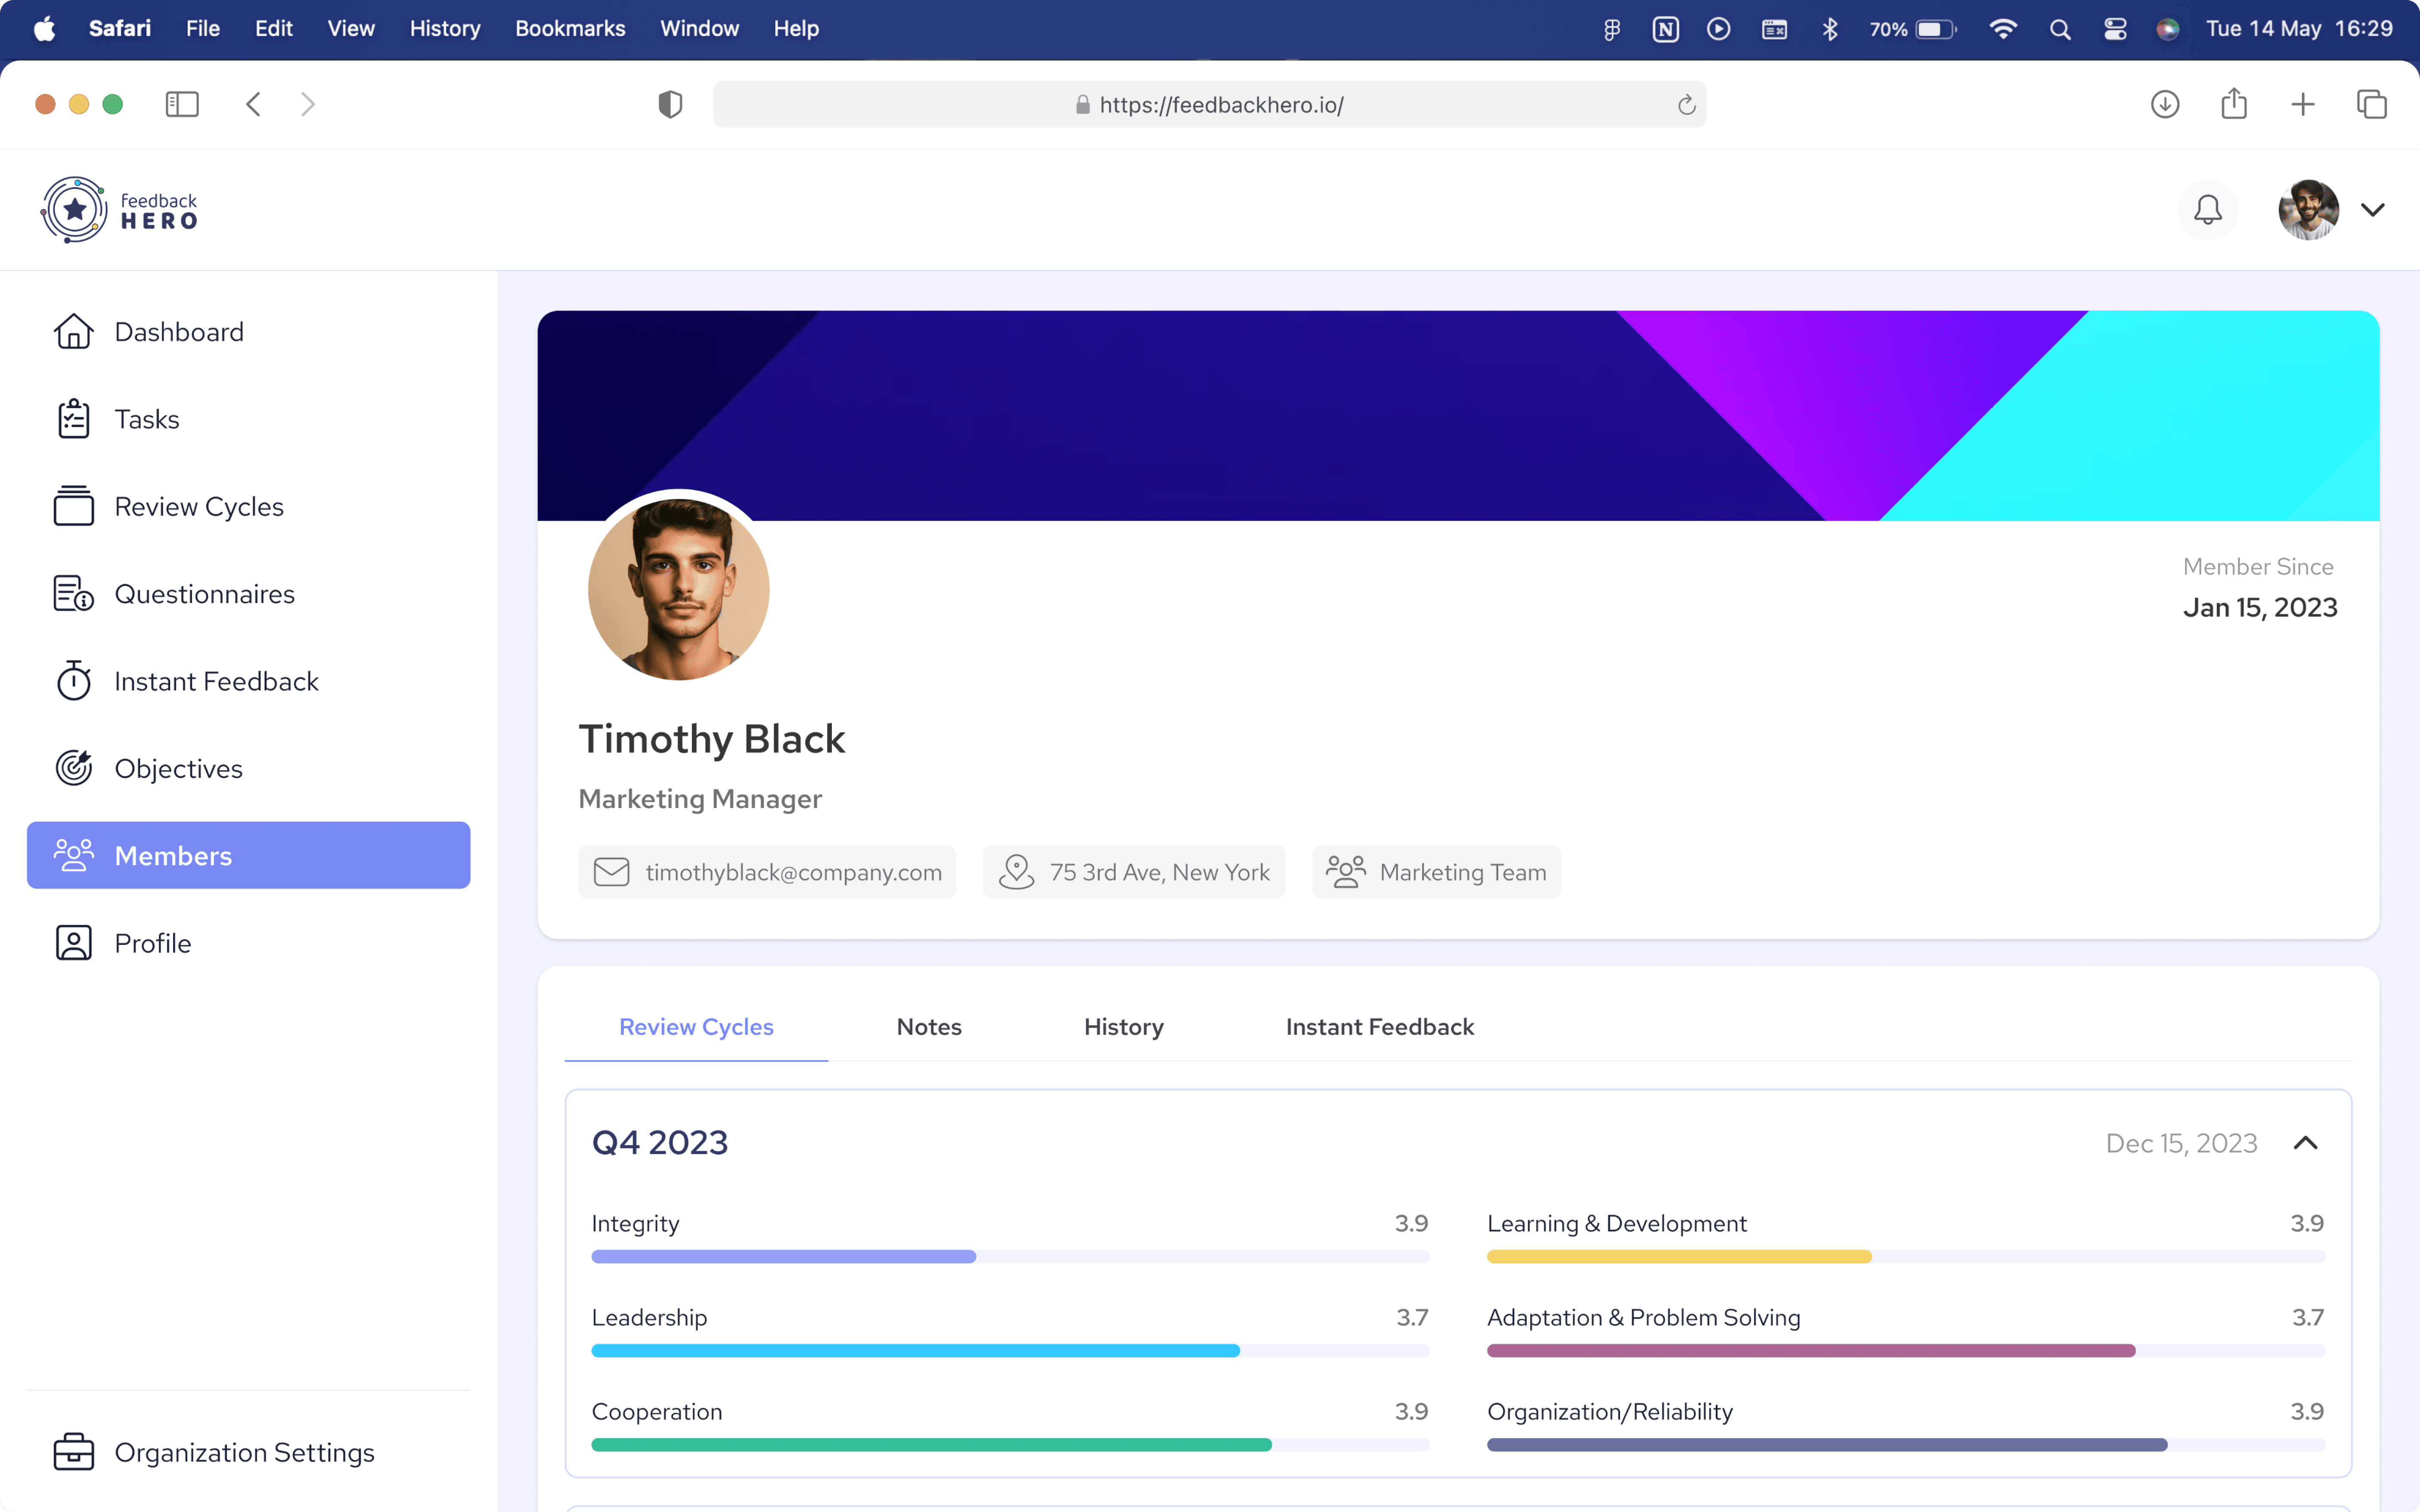Click the Leadership score progress bar
Image resolution: width=2420 pixels, height=1512 pixels.
pos(1010,1350)
